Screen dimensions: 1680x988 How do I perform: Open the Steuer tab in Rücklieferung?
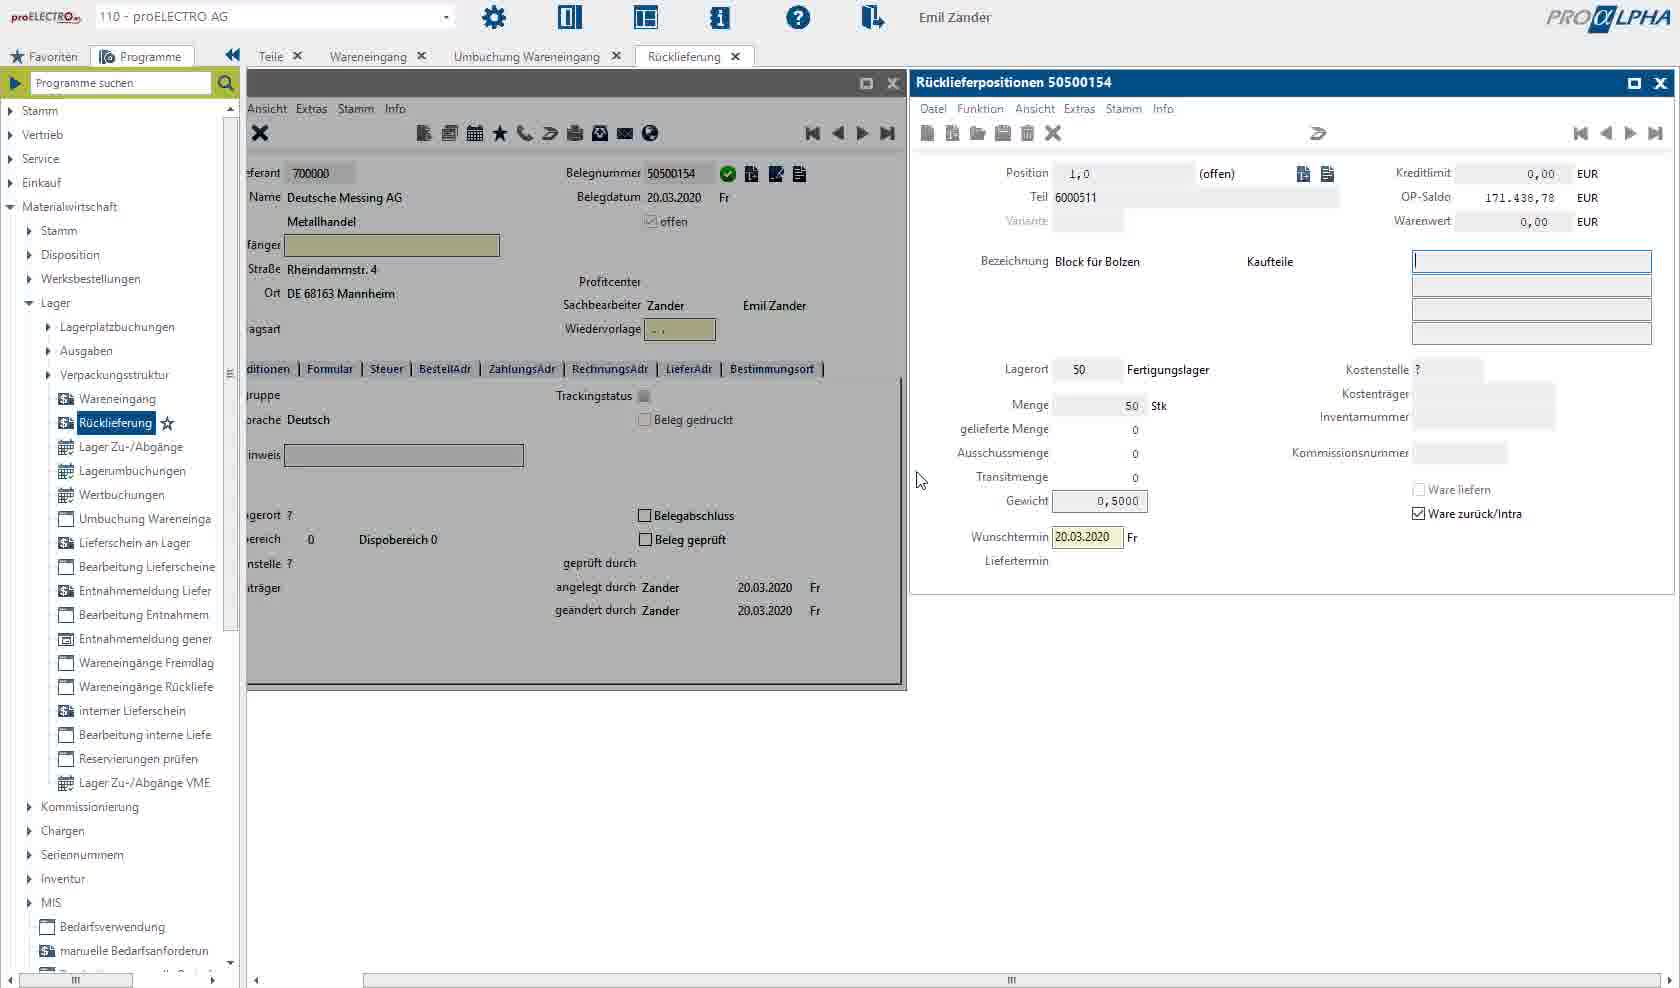click(387, 369)
